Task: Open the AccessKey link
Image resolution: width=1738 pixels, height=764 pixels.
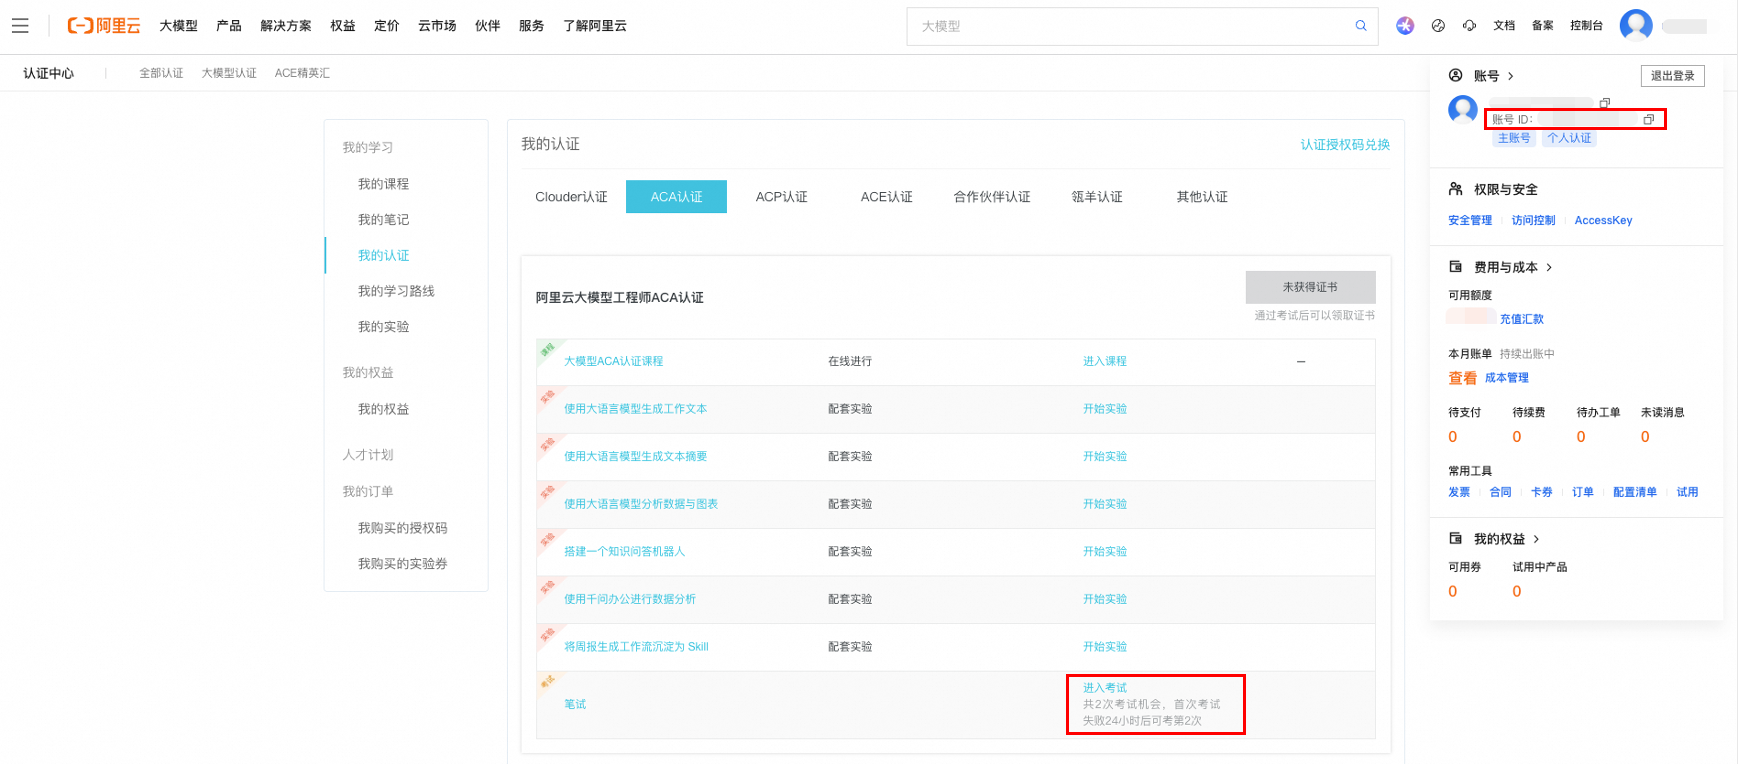Action: [x=1603, y=220]
